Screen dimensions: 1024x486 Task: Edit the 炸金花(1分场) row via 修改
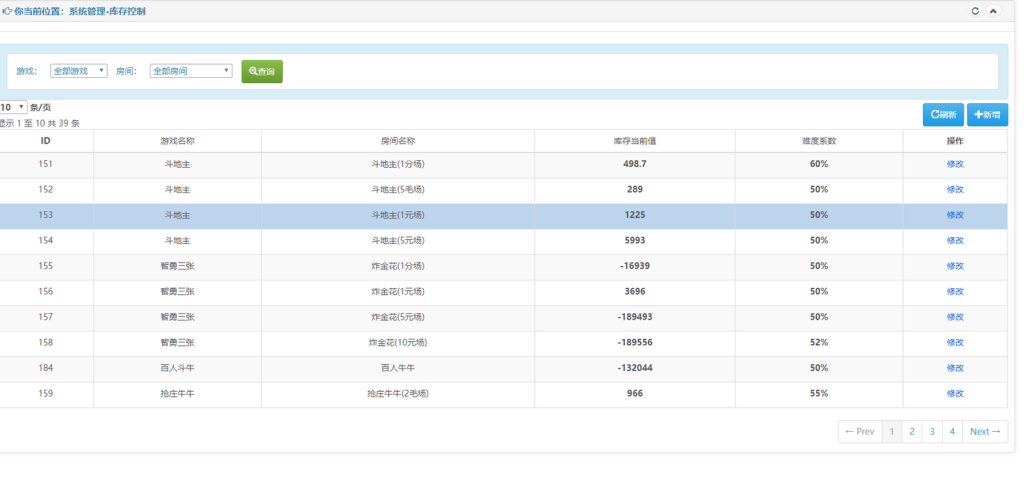pos(955,266)
